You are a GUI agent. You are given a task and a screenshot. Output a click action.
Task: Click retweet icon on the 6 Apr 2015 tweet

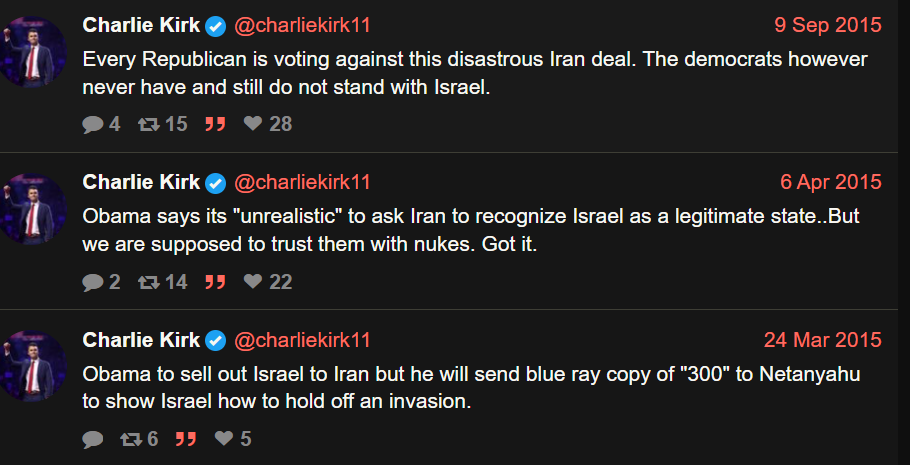tap(149, 282)
